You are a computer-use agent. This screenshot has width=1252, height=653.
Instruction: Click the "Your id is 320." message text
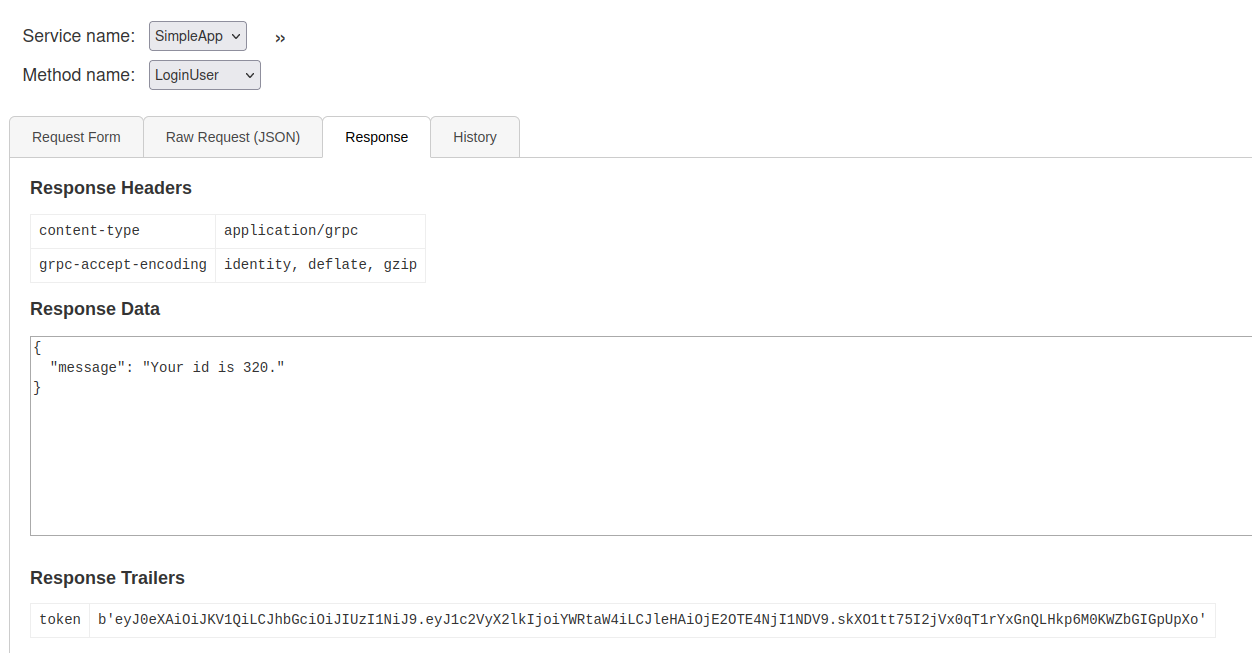(x=213, y=367)
